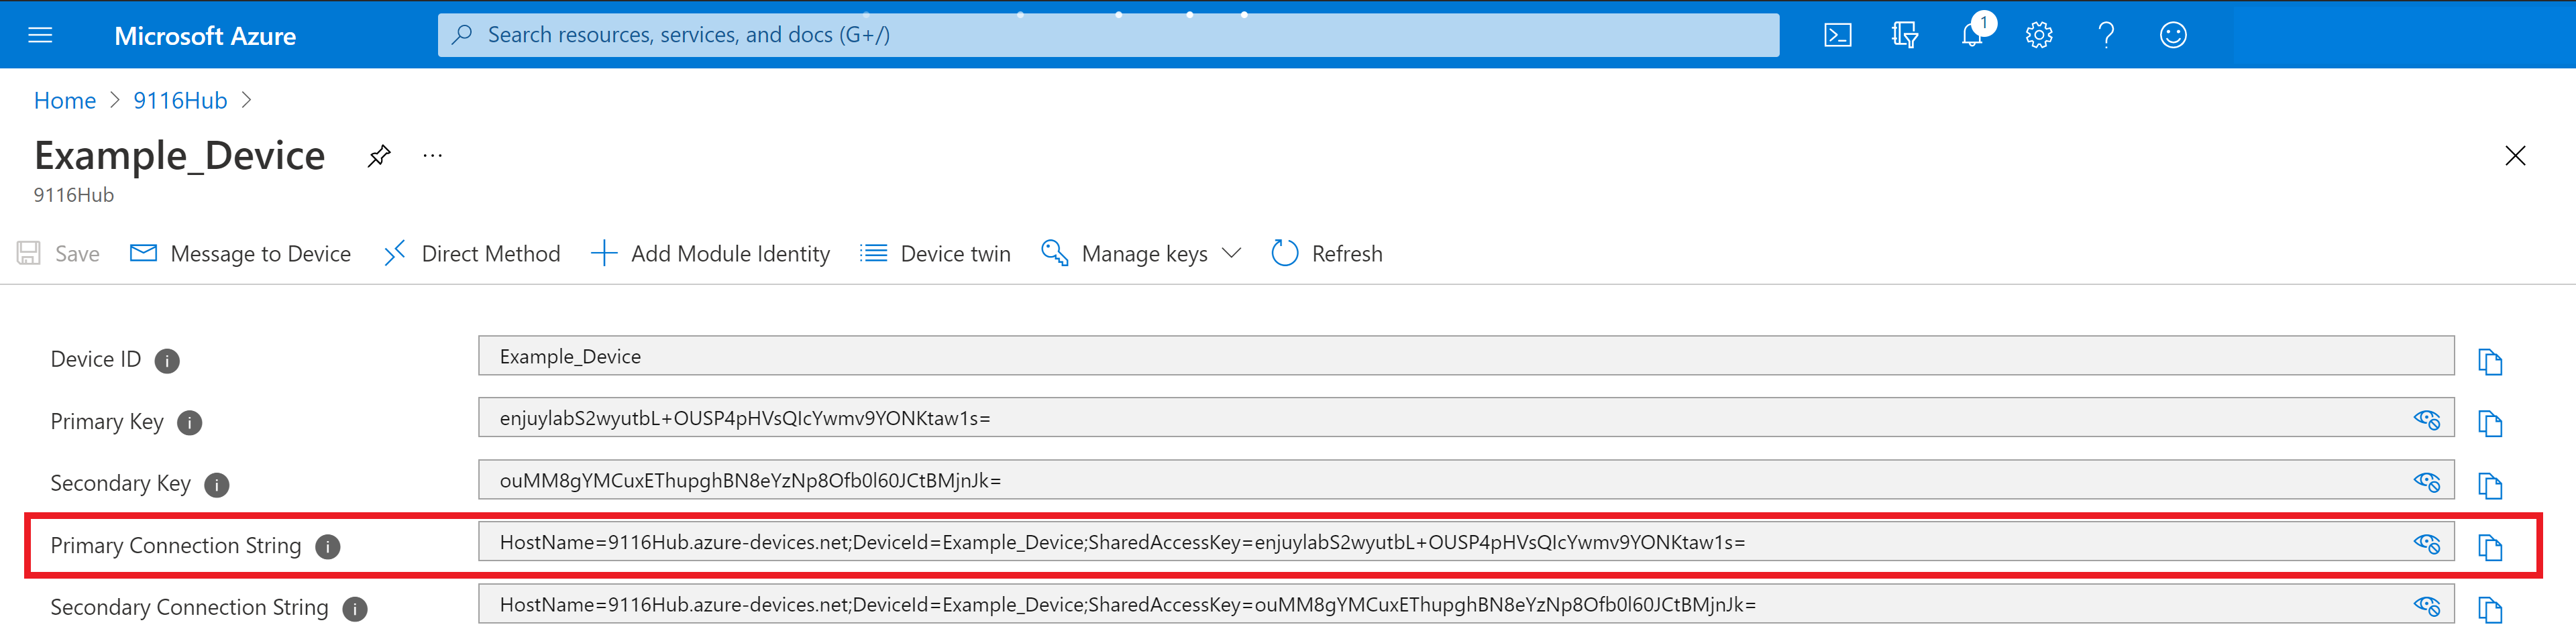Navigate to 9116Hub via breadcrumb
This screenshot has height=643, width=2576.
[180, 100]
